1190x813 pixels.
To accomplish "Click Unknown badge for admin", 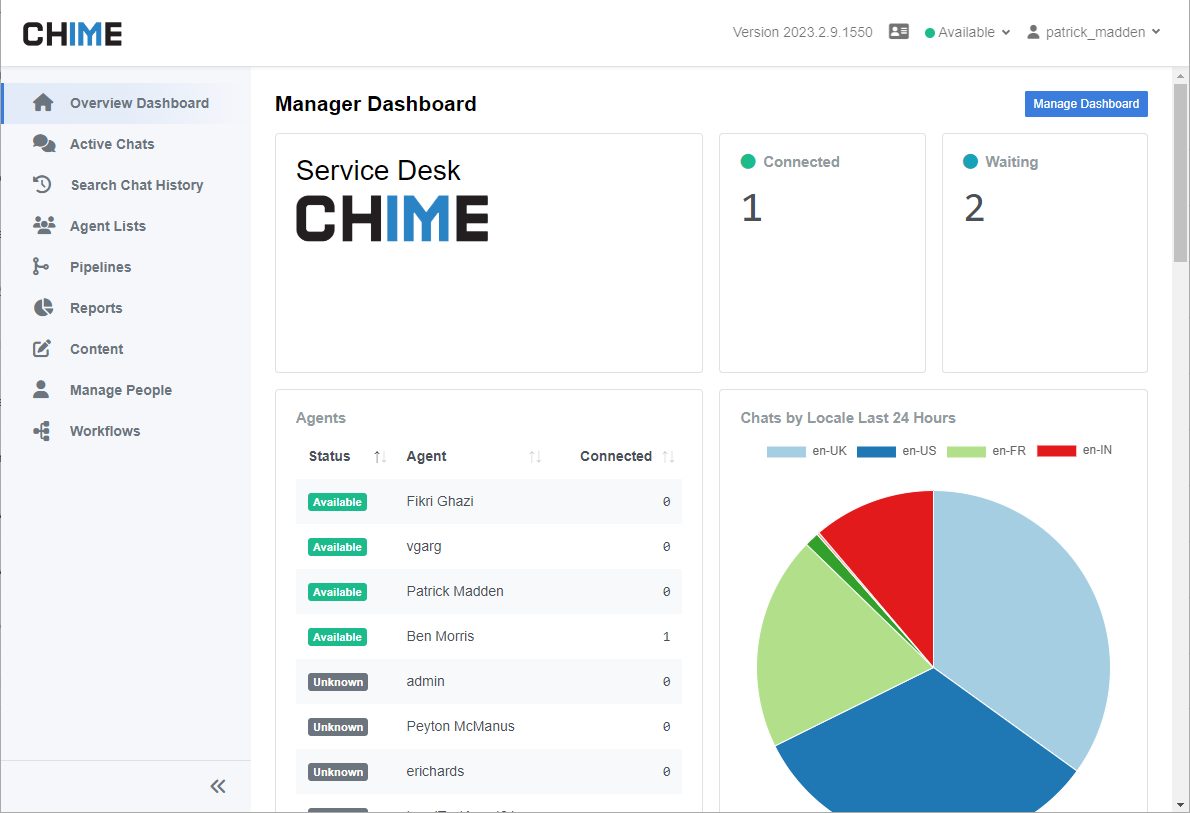I will [338, 682].
